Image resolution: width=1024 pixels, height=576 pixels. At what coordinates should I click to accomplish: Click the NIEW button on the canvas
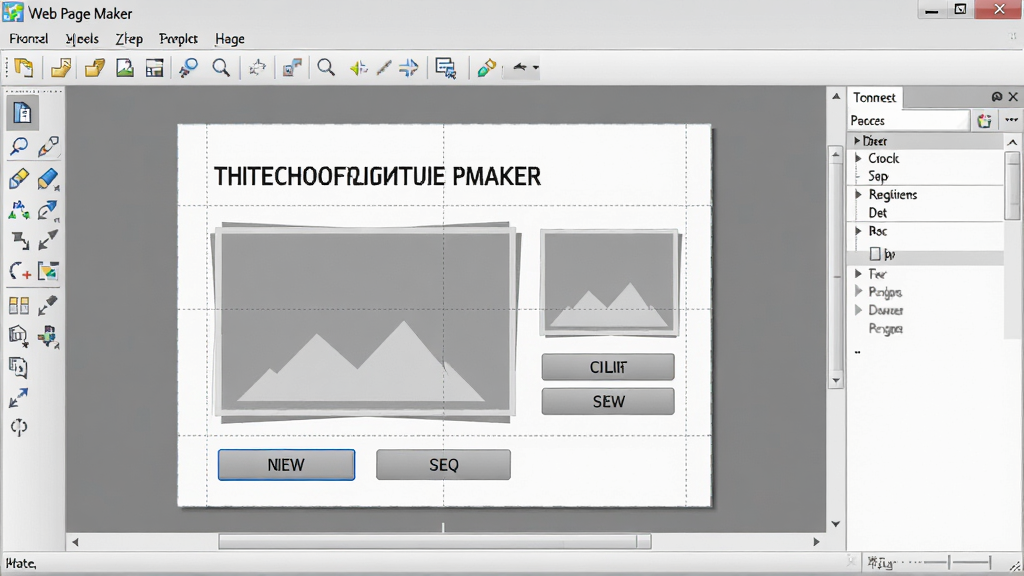click(287, 465)
